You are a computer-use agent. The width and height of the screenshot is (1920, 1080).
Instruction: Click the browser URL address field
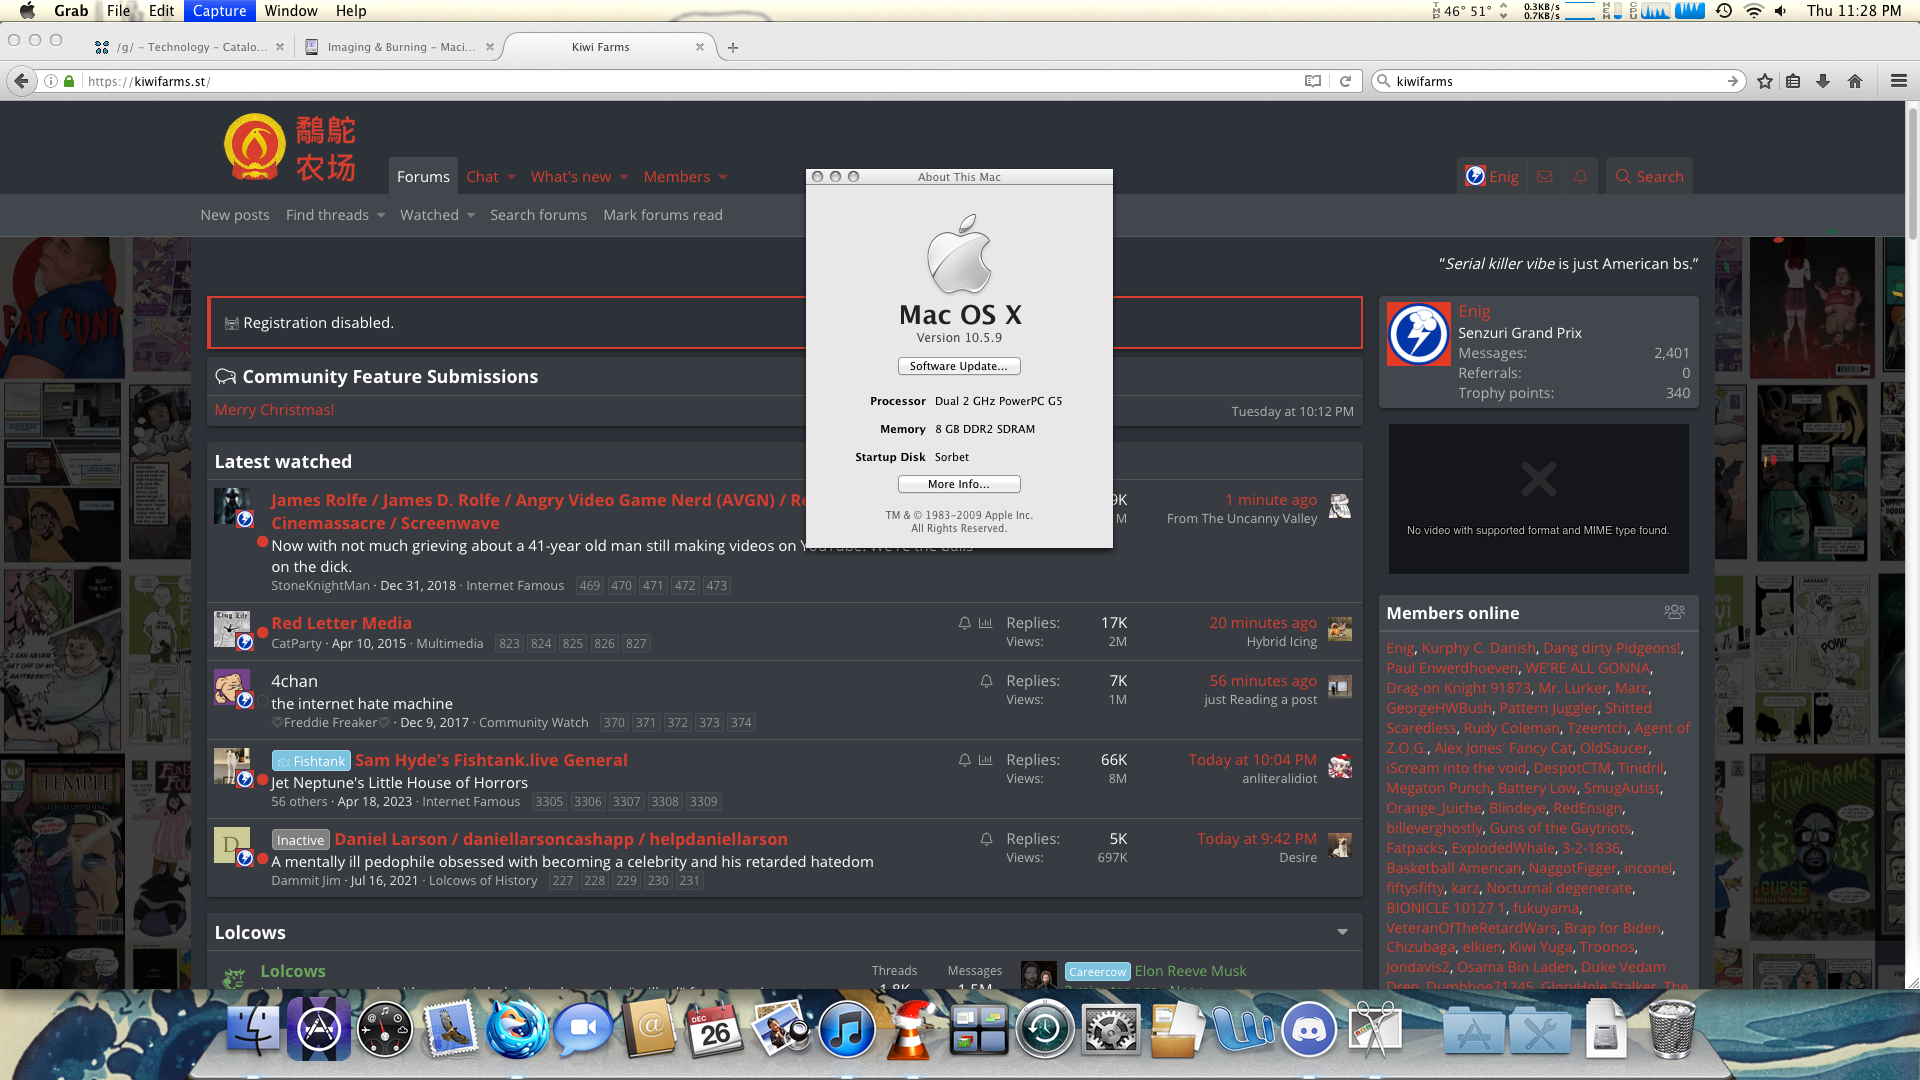click(x=690, y=81)
